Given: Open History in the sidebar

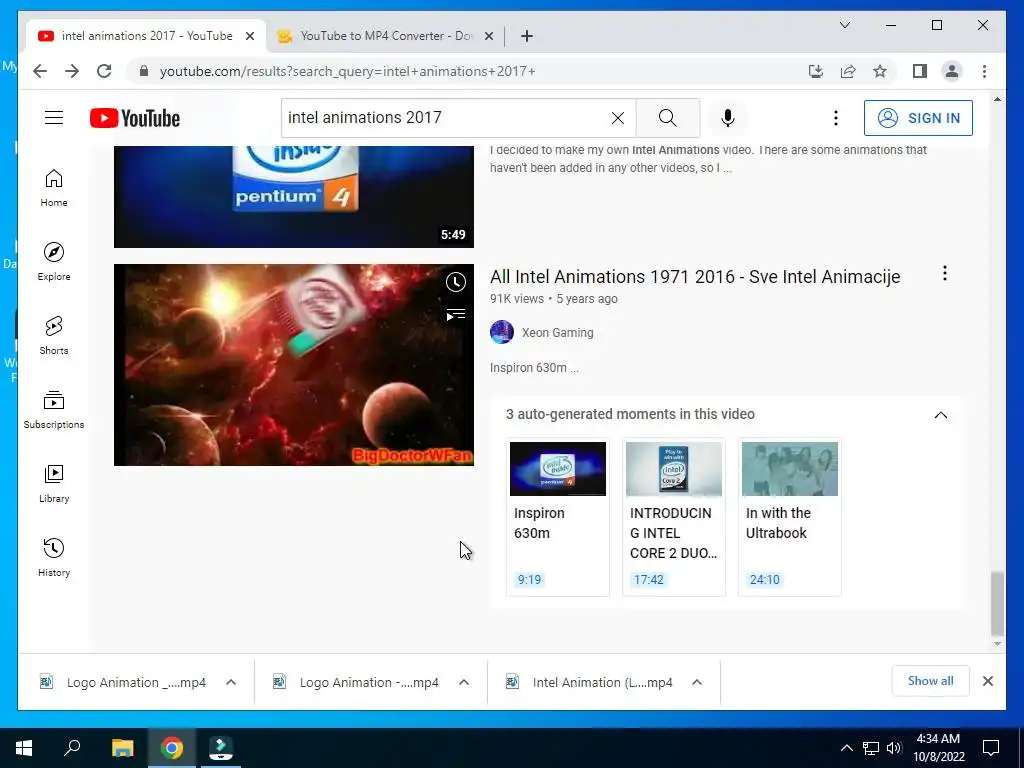Looking at the screenshot, I should click(54, 557).
